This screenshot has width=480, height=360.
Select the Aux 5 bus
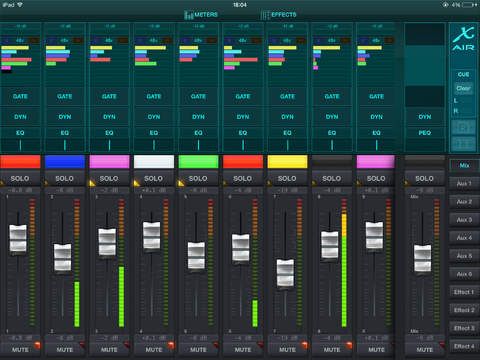click(464, 256)
